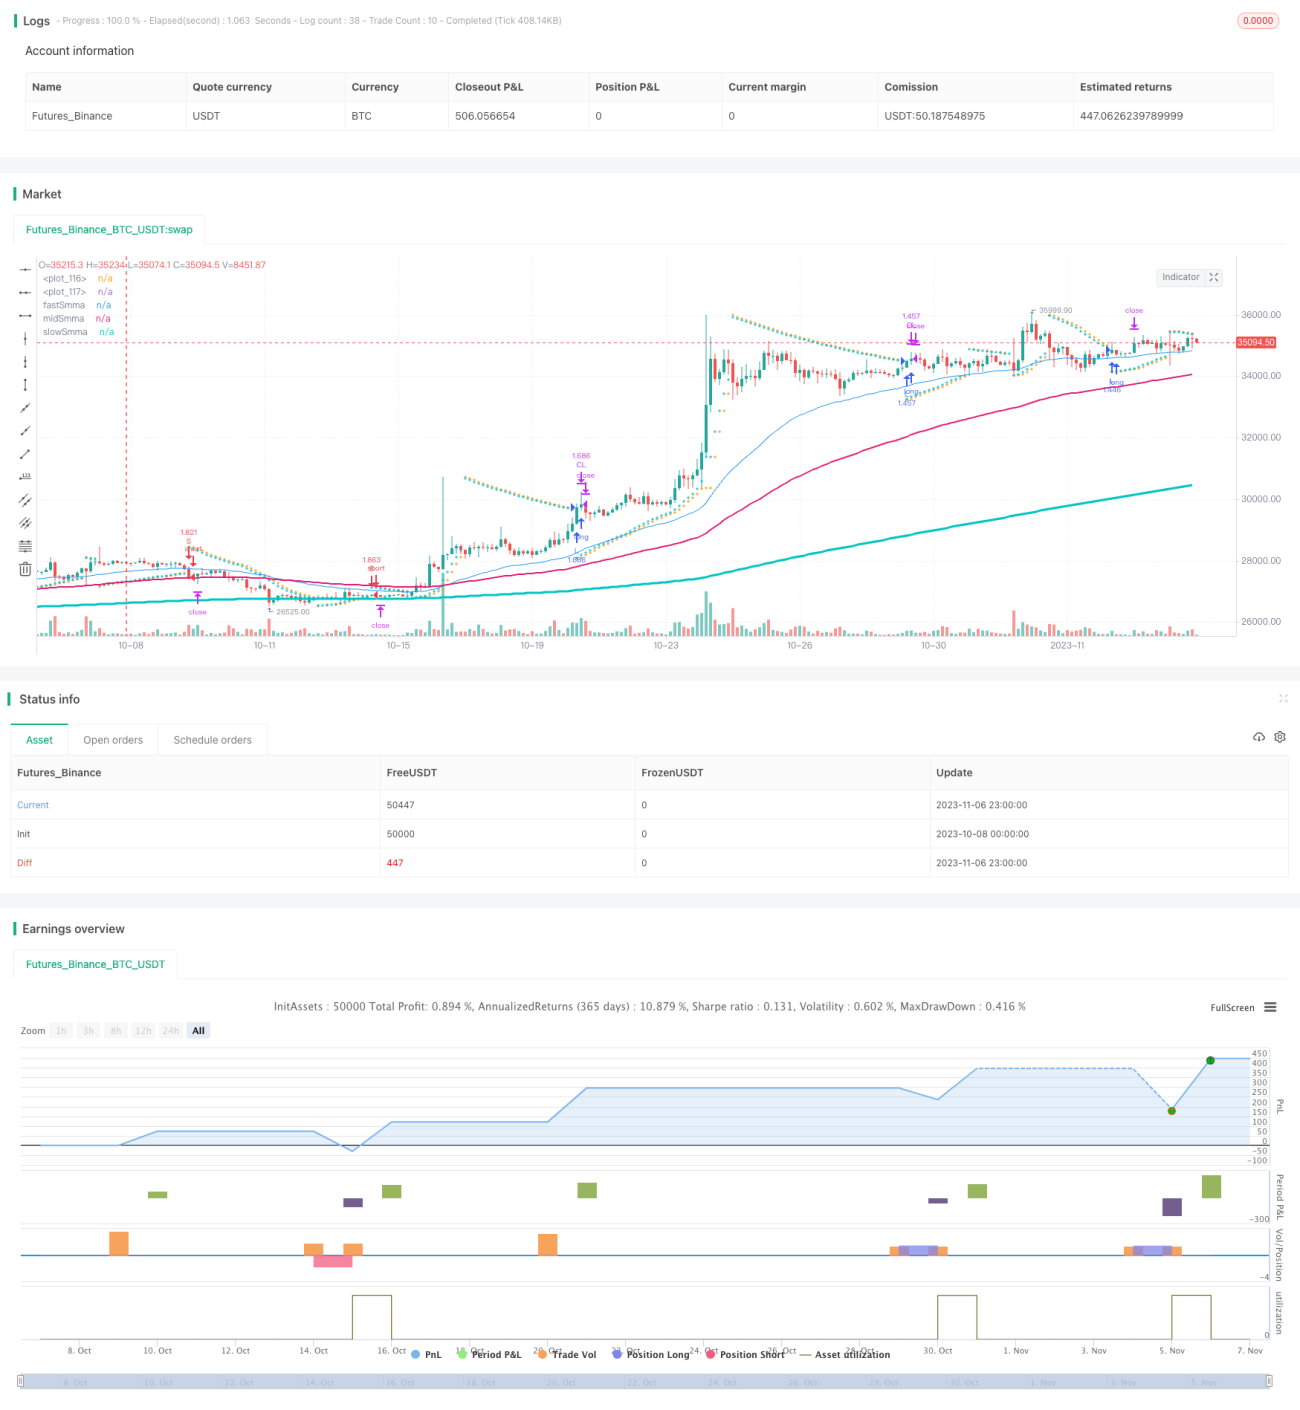Open the chart hamburger menu beside FullScreen
The image size is (1300, 1410).
(x=1270, y=1007)
